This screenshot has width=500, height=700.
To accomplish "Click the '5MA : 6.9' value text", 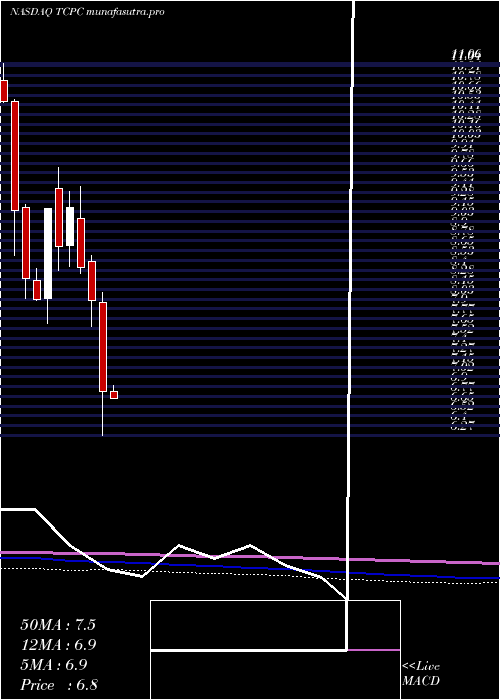I will (54, 665).
